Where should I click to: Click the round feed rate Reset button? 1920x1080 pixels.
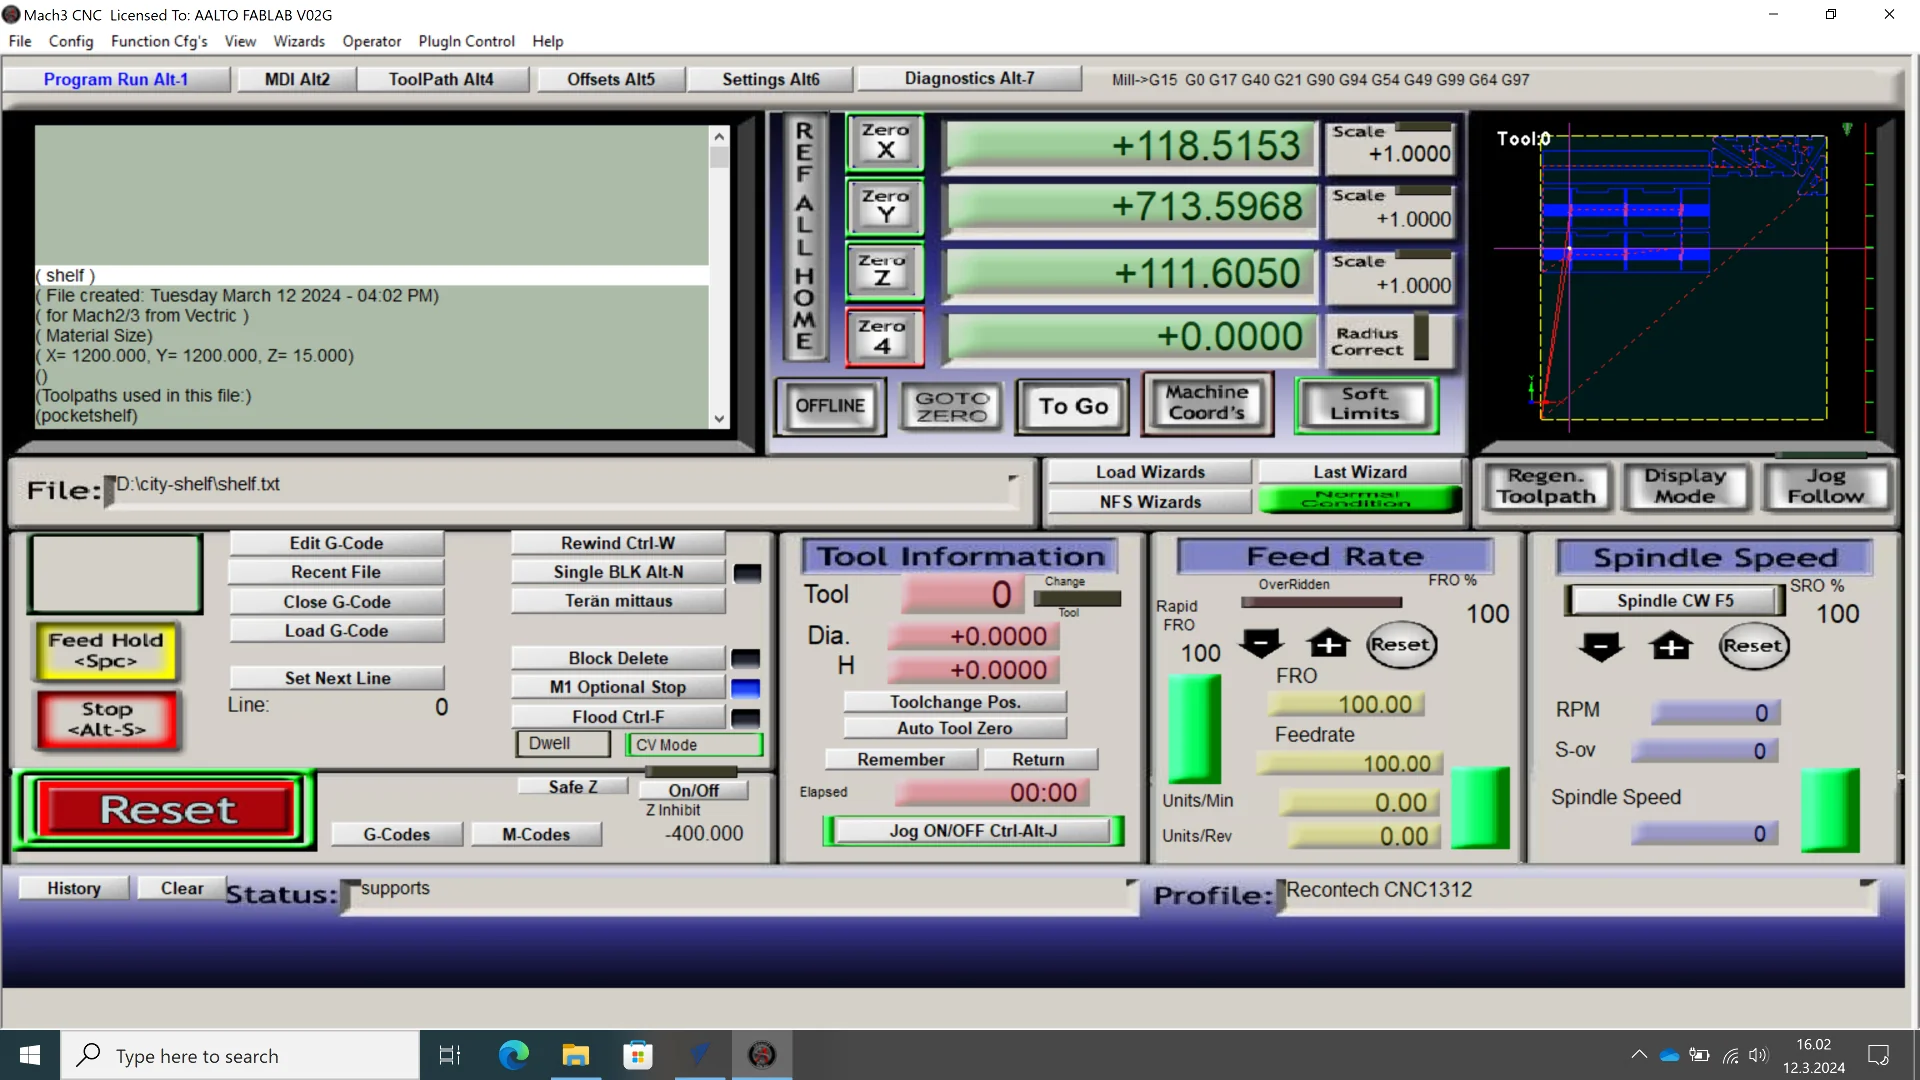click(x=1400, y=645)
